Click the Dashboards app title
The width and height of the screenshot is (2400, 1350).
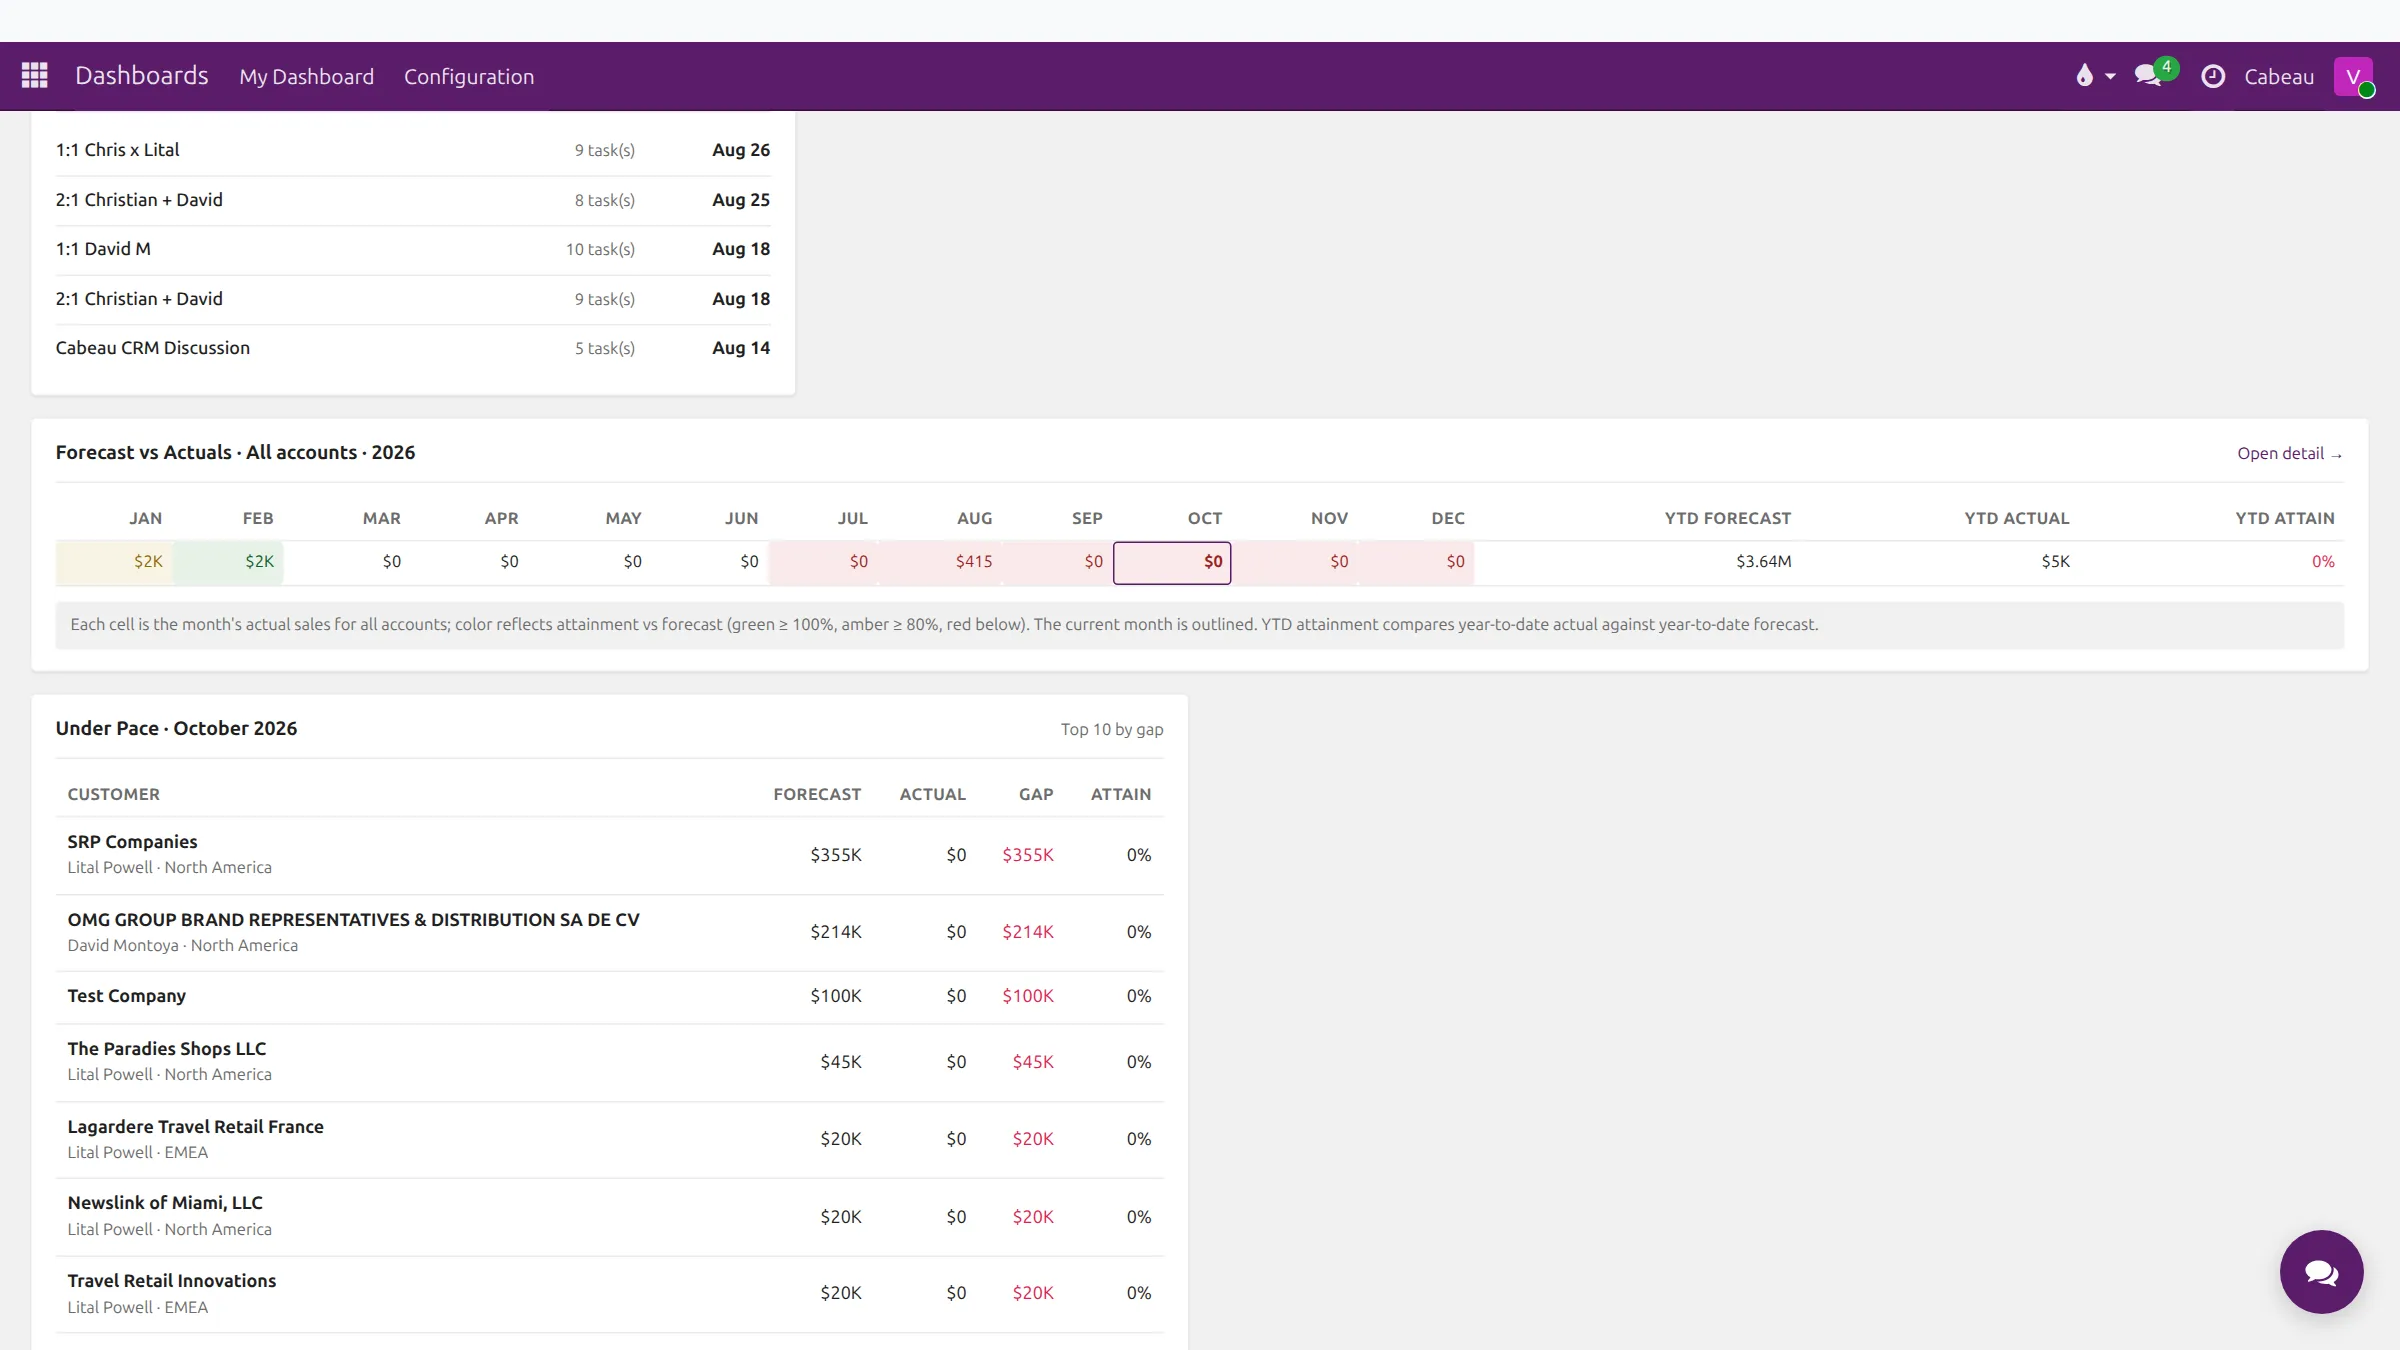[x=141, y=76]
